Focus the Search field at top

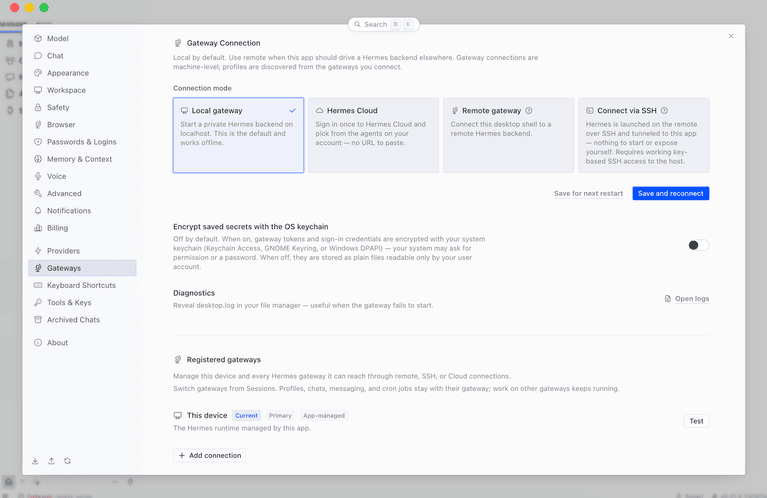pyautogui.click(x=384, y=24)
